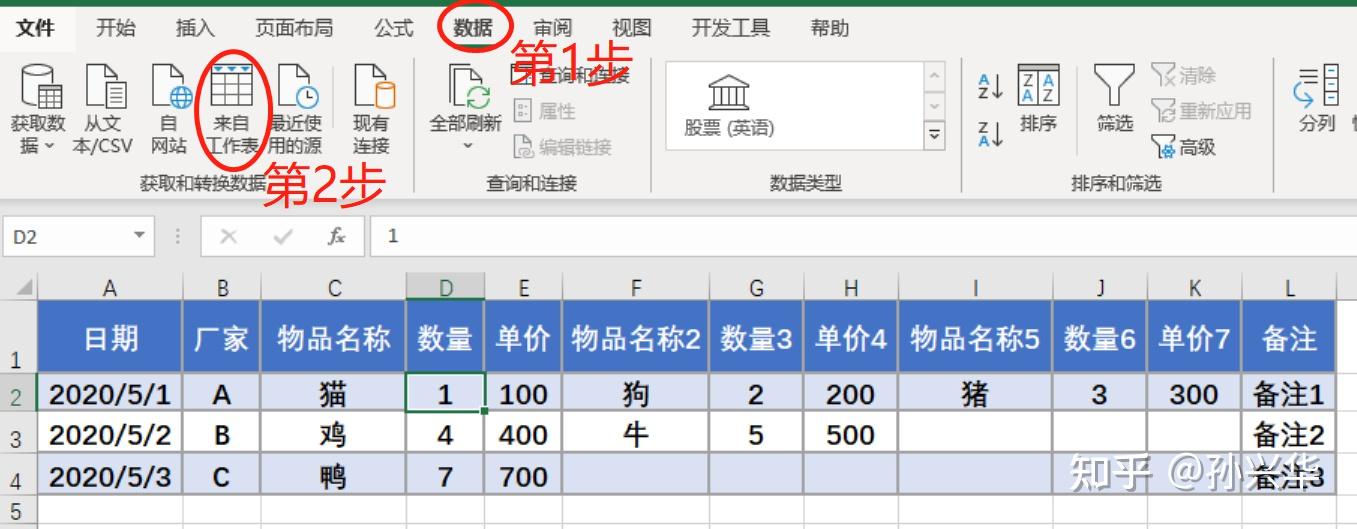
Task: Open 现有连接 (Existing Connections)
Action: tap(371, 109)
